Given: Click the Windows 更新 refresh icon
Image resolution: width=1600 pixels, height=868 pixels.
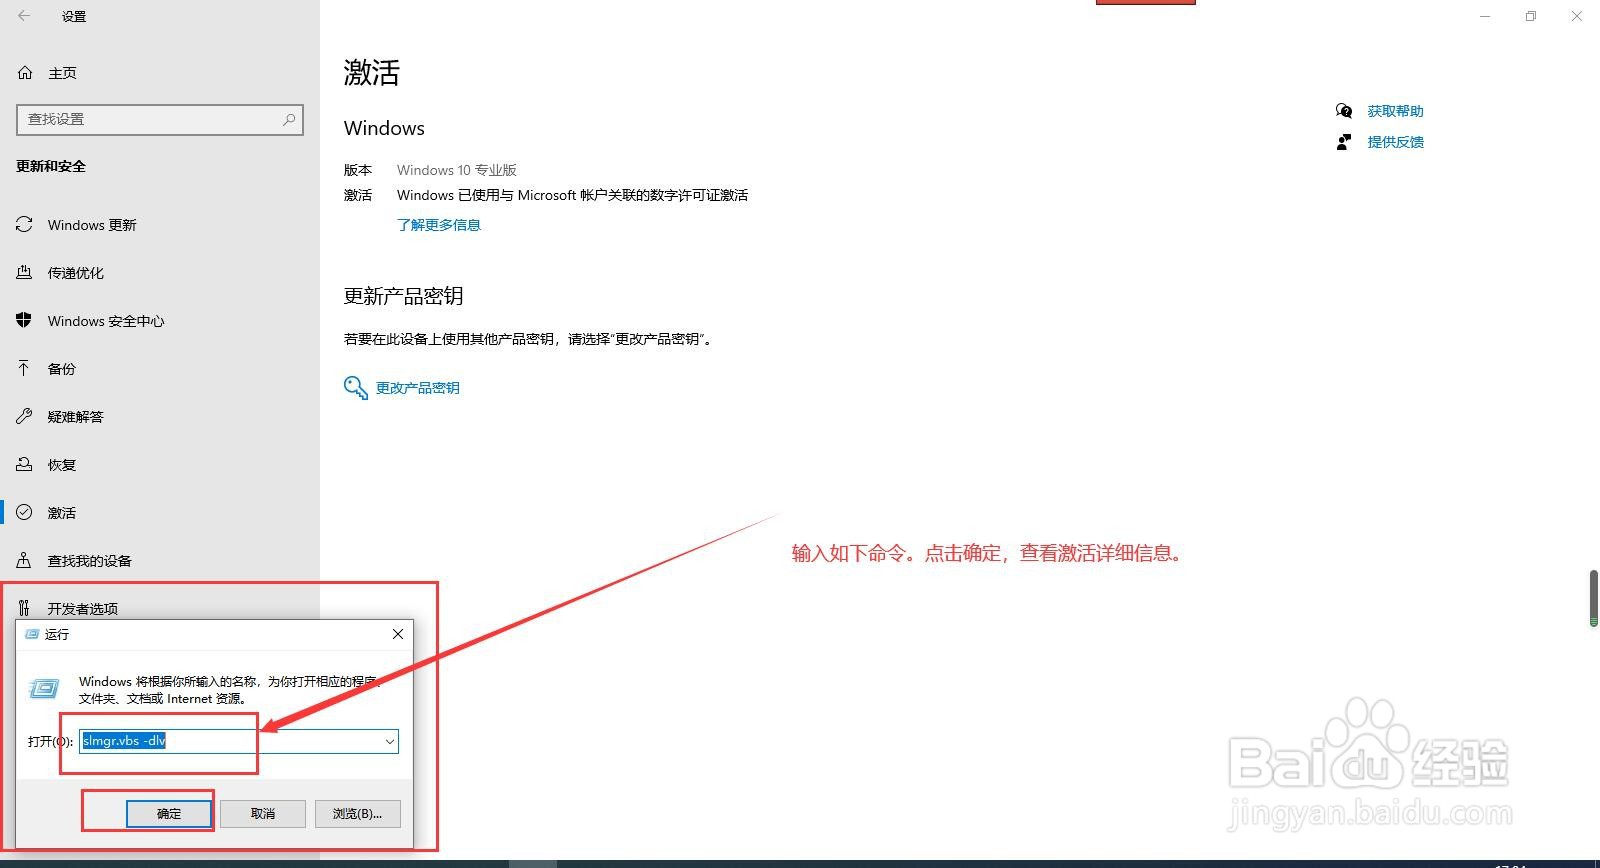Looking at the screenshot, I should [24, 225].
